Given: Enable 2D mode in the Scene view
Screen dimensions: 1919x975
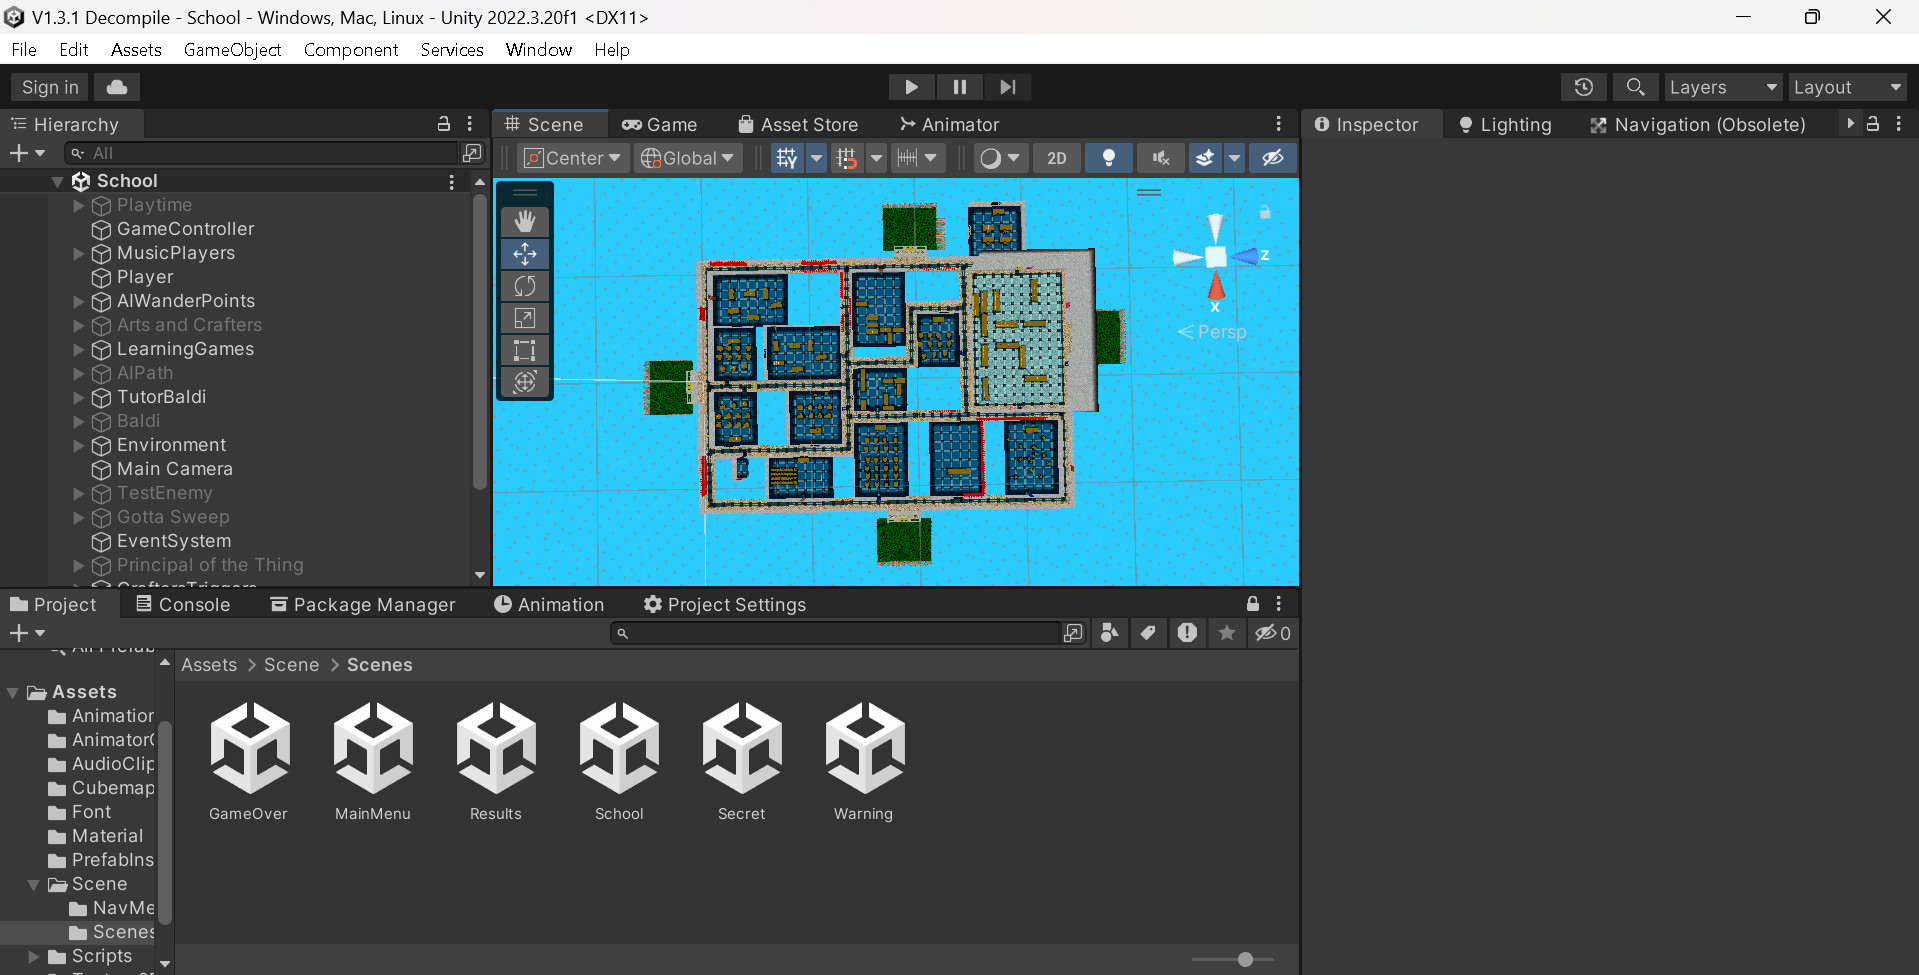Looking at the screenshot, I should click(1055, 157).
